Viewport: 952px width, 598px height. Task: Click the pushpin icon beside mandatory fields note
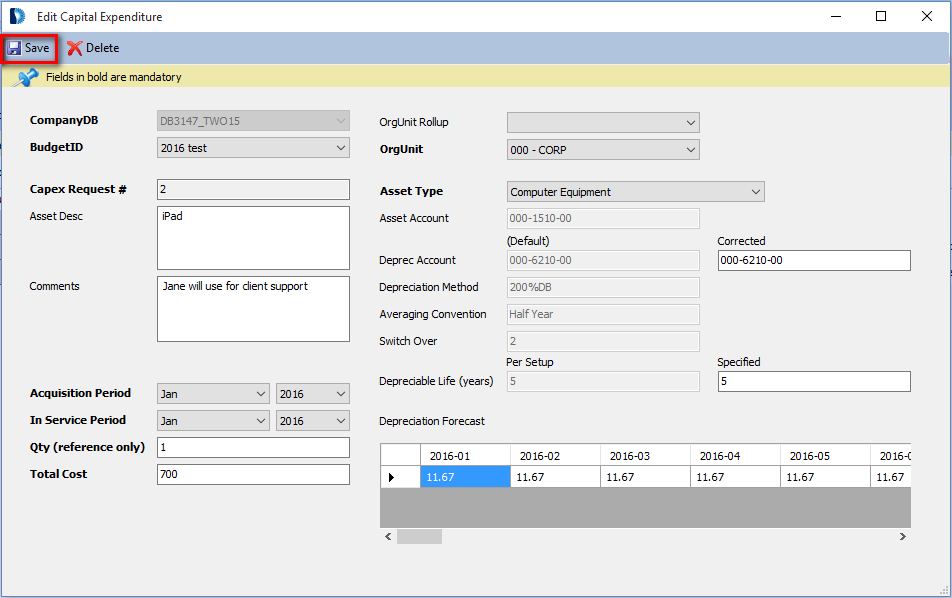(26, 77)
